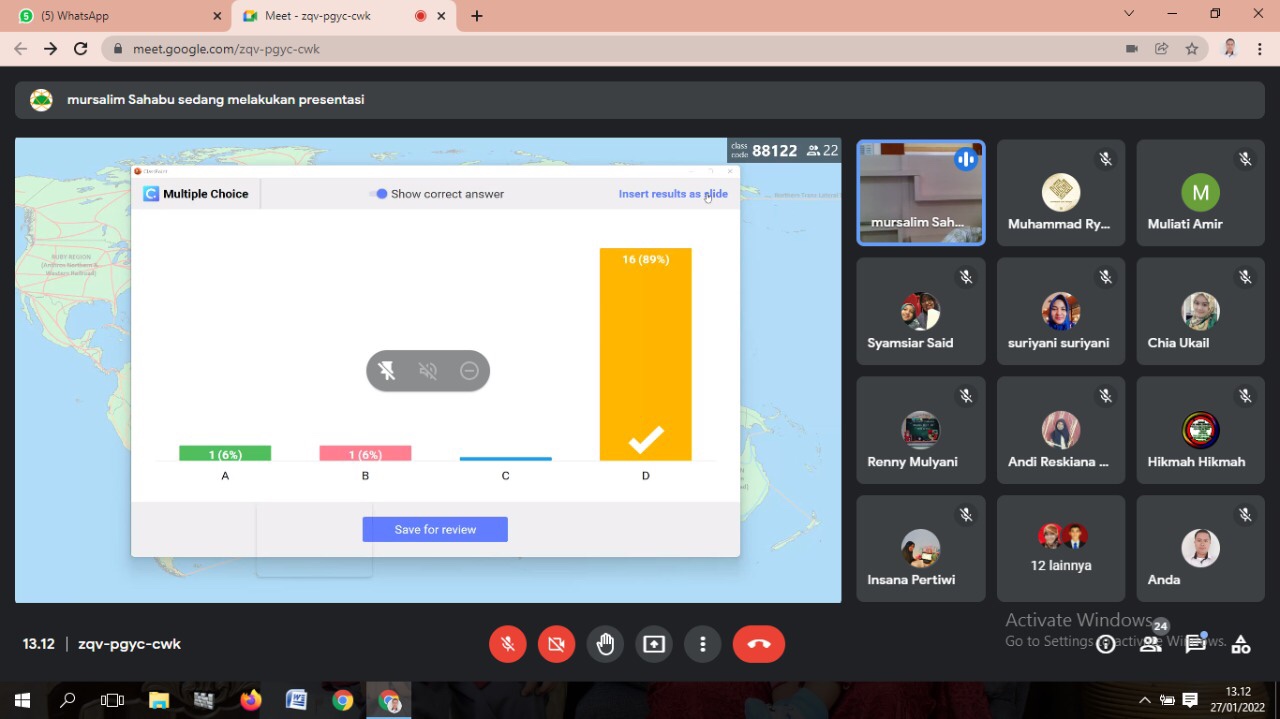Select the 12 lainnya participant tile
Image resolution: width=1280 pixels, height=719 pixels.
1060,549
